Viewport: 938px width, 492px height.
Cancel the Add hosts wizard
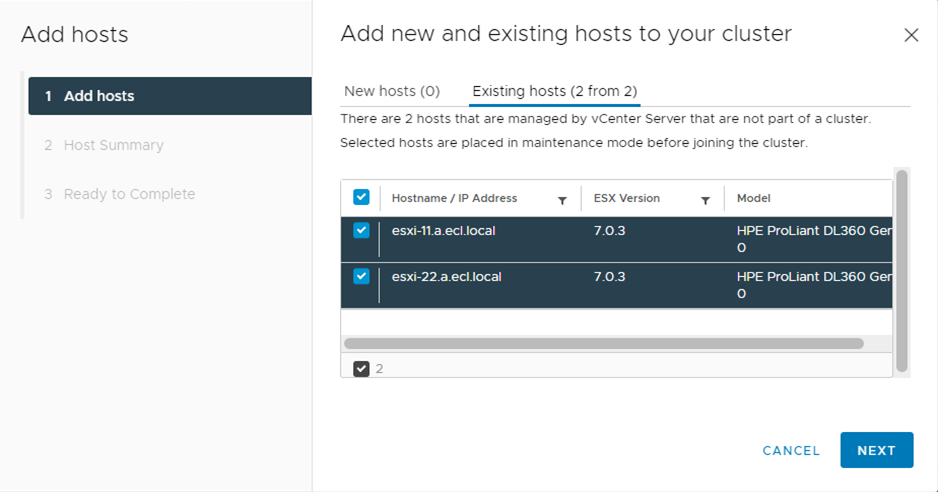coord(791,450)
